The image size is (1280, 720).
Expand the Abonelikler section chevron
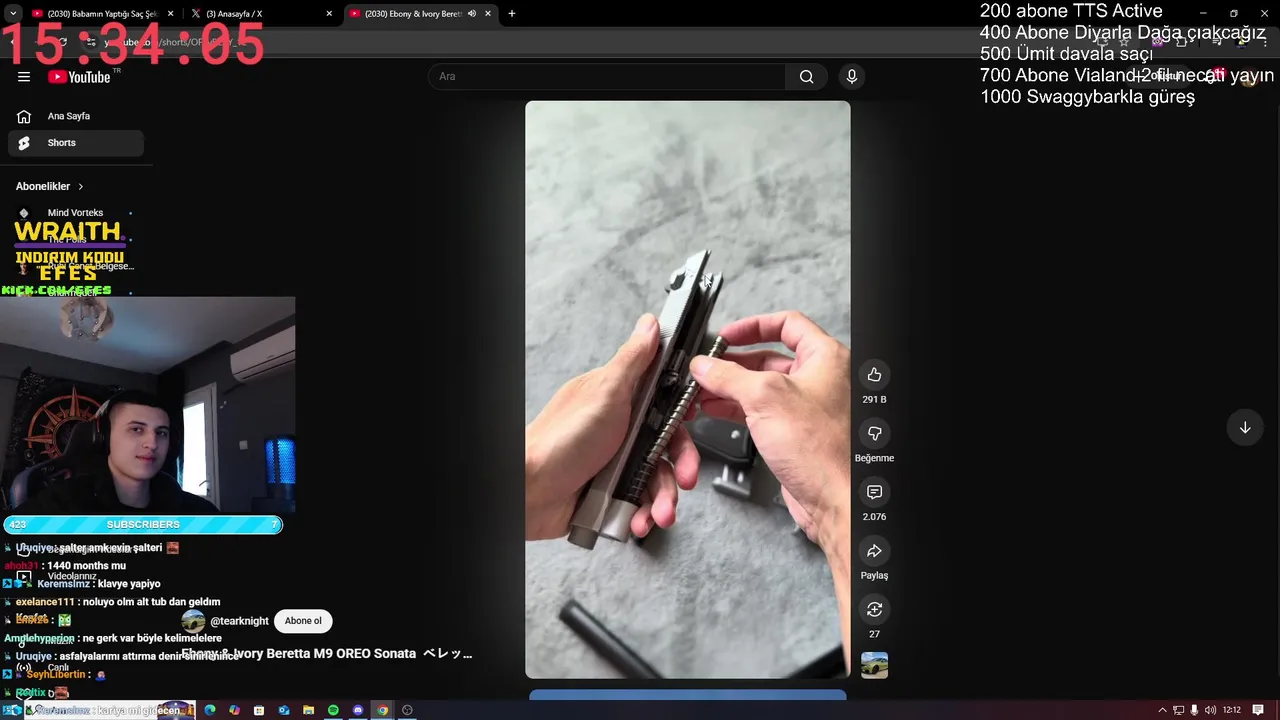point(81,187)
